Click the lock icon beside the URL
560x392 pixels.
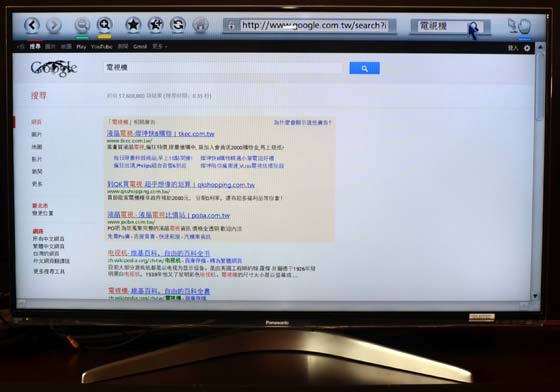click(x=231, y=26)
